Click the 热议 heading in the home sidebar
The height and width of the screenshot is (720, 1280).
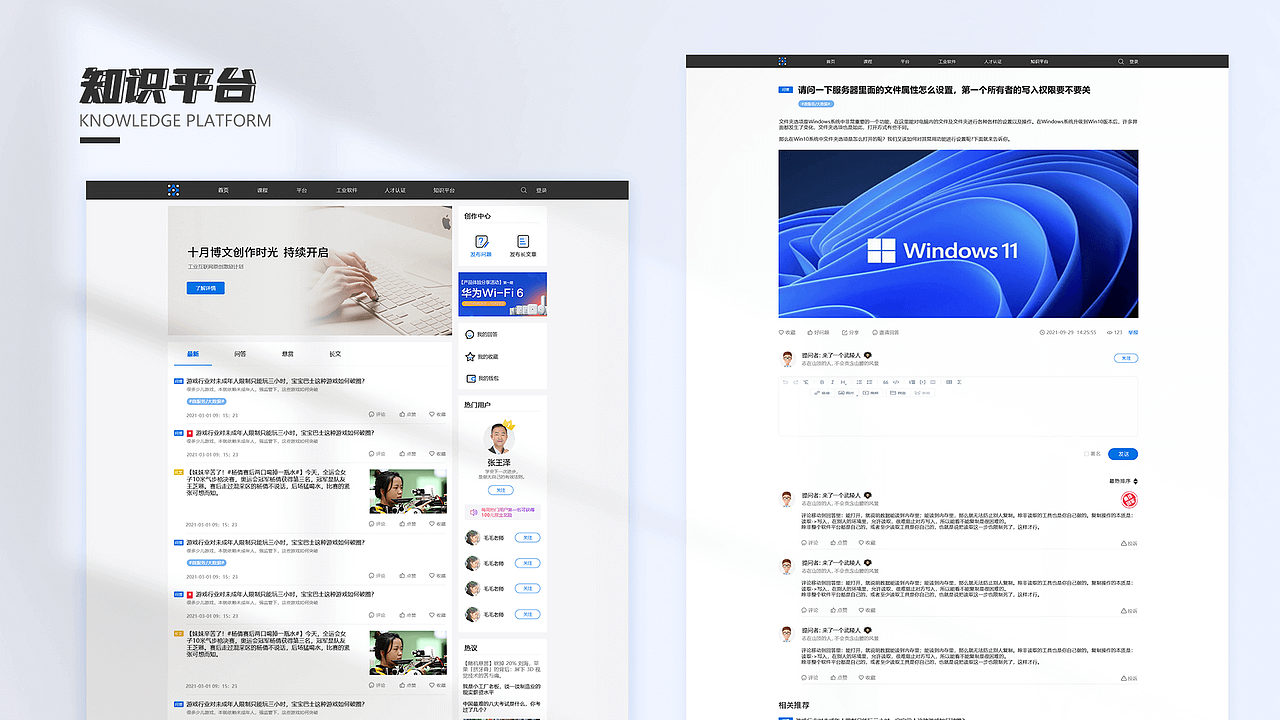click(x=470, y=647)
